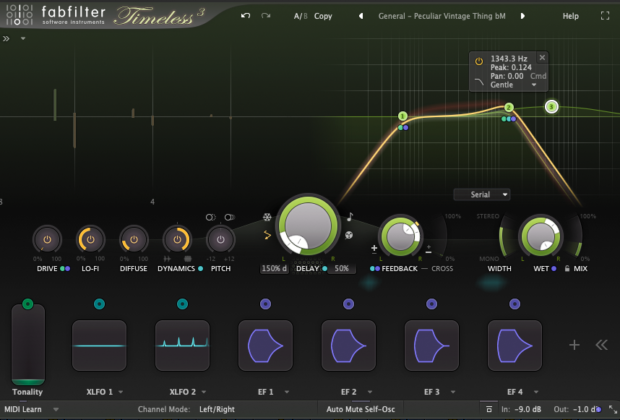Click the undo arrow icon
The height and width of the screenshot is (420, 620).
click(x=246, y=16)
